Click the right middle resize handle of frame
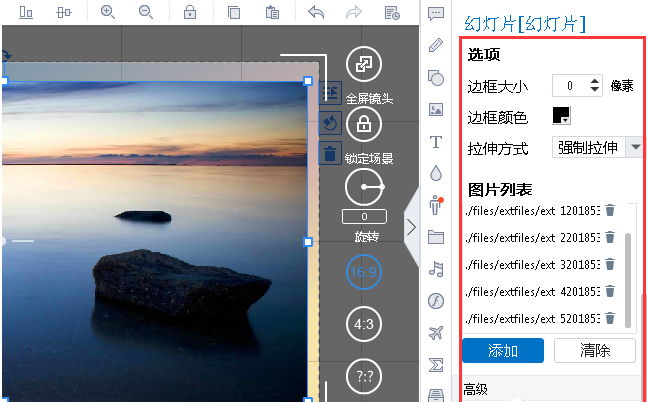647x402 pixels. [308, 242]
